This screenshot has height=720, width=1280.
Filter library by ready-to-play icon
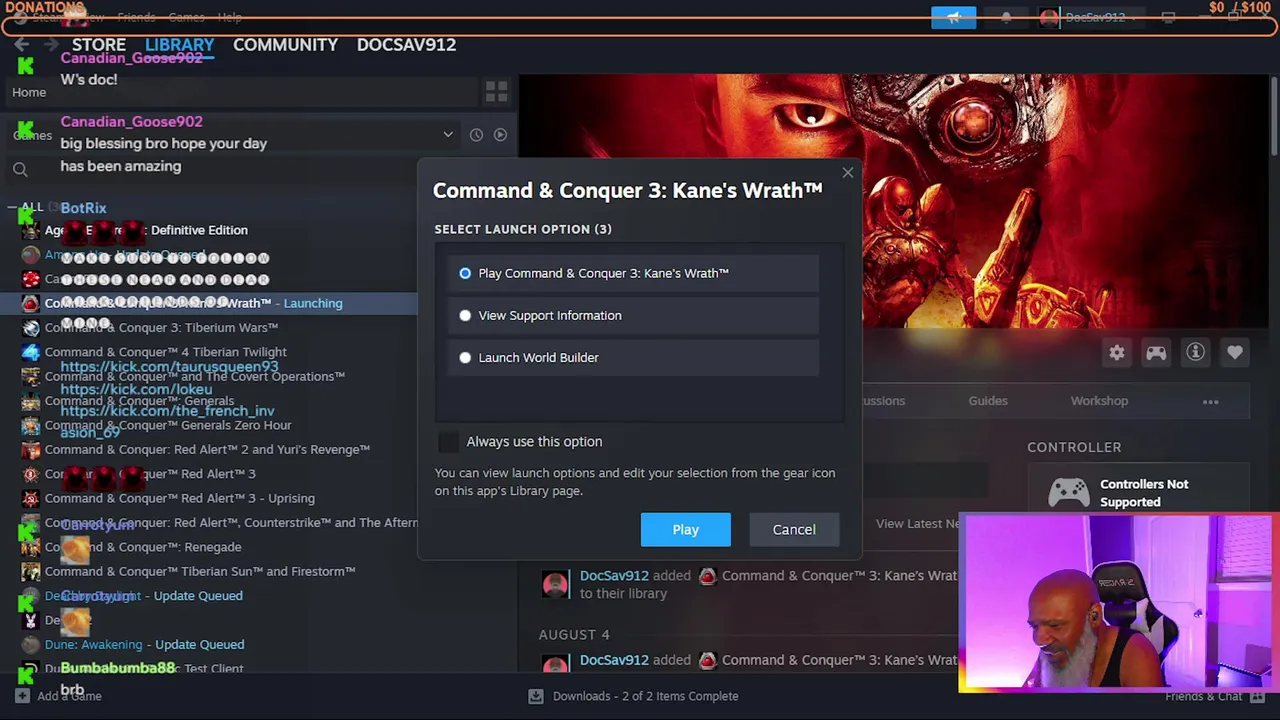(x=500, y=135)
